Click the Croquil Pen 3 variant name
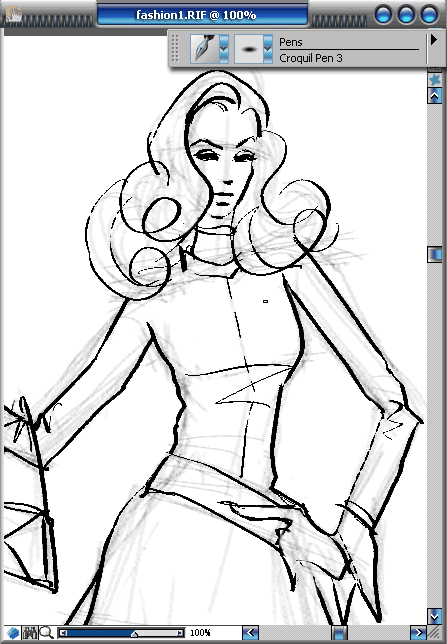The height and width of the screenshot is (644, 447). [311, 58]
